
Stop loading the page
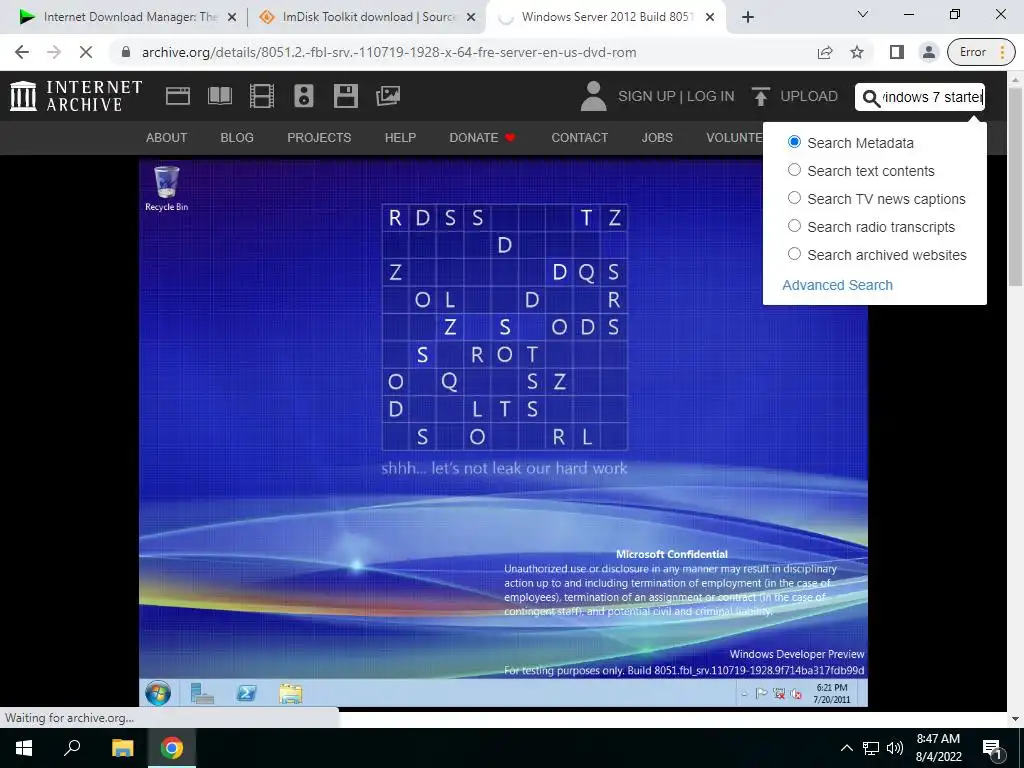[86, 52]
